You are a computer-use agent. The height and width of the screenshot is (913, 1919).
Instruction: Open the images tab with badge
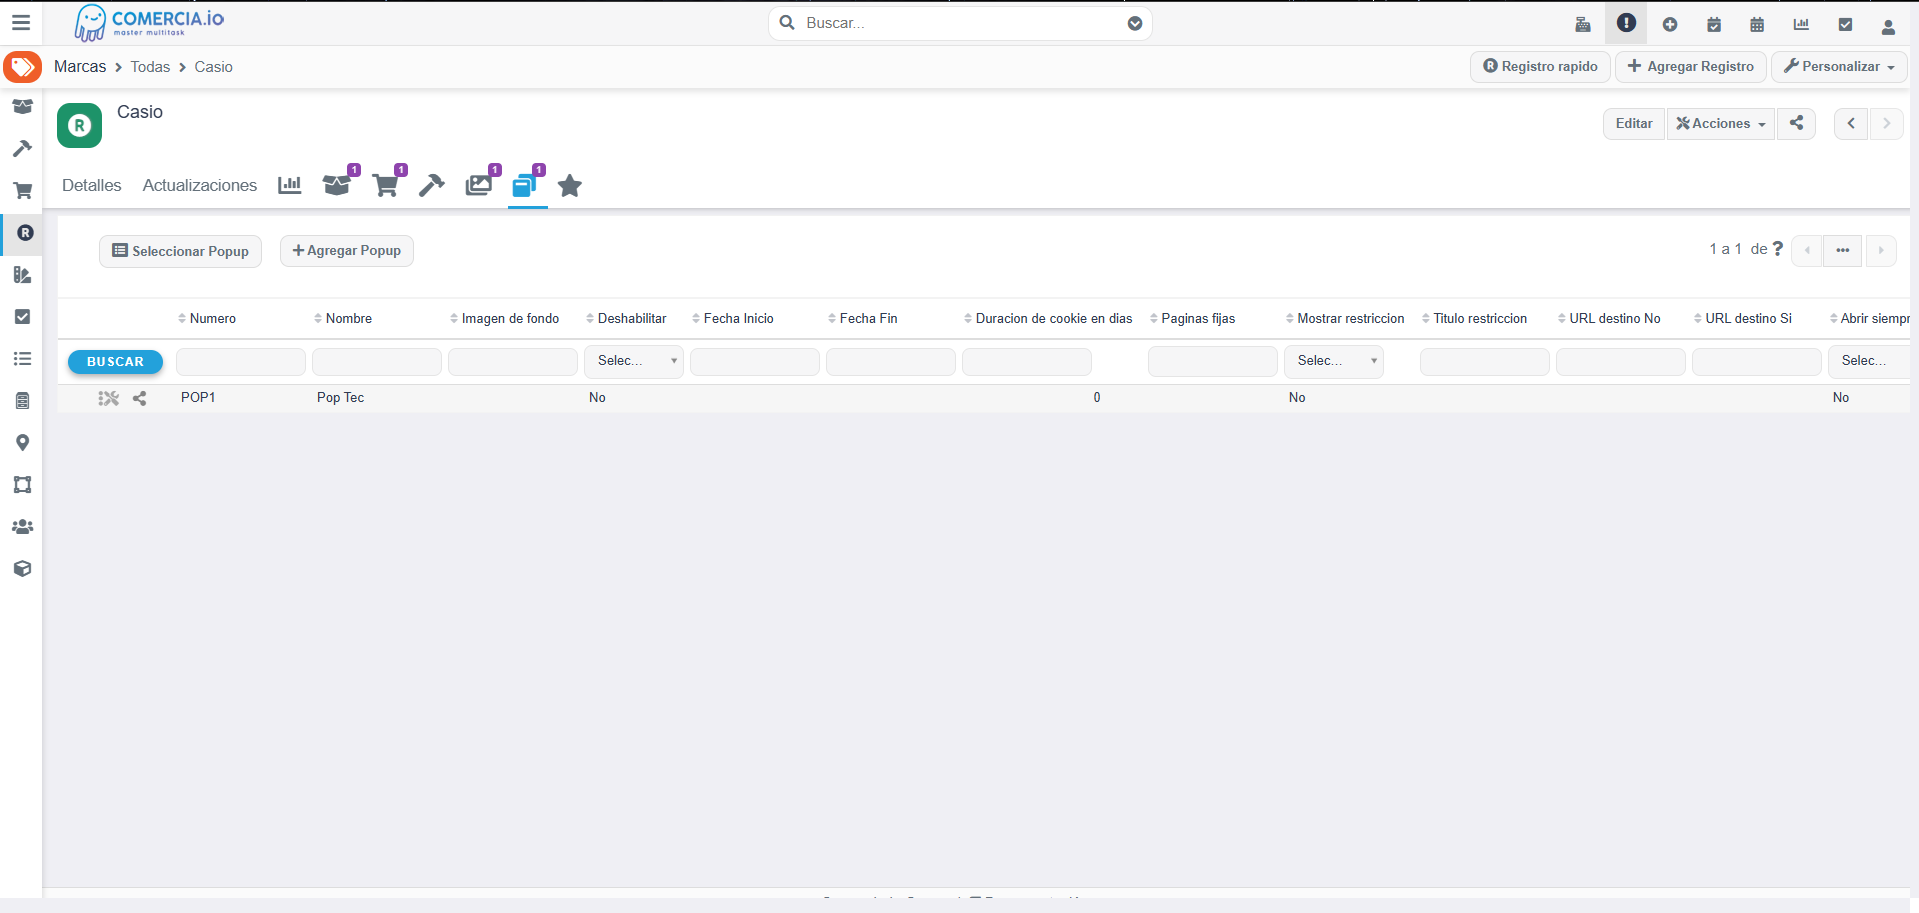(x=480, y=184)
